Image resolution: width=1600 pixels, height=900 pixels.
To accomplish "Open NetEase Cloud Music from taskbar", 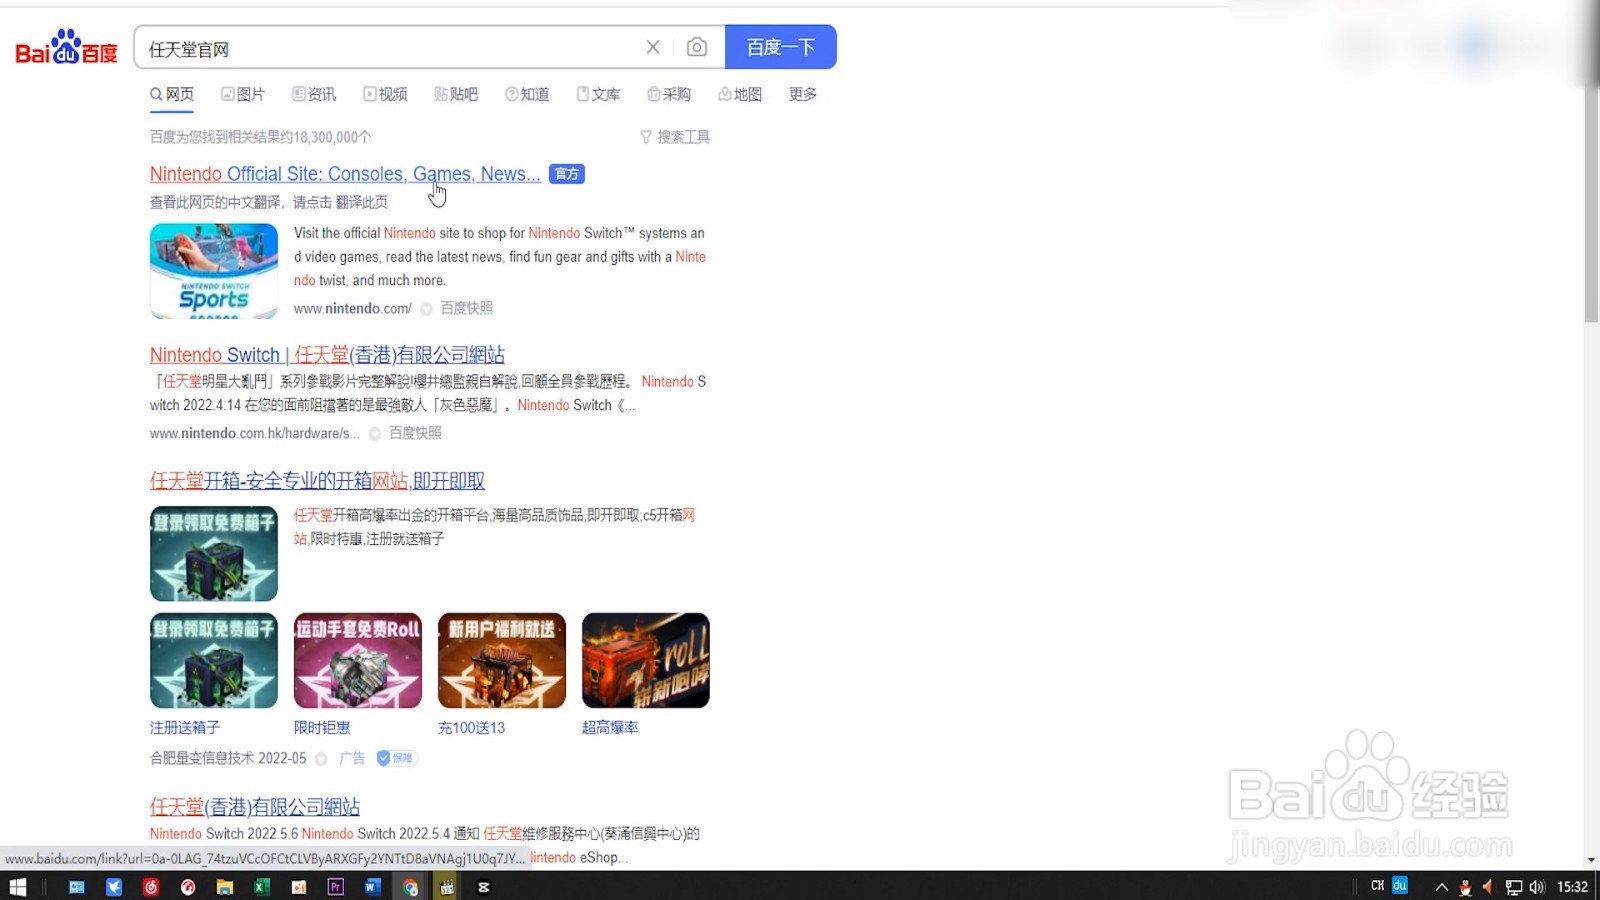I will click(x=150, y=885).
